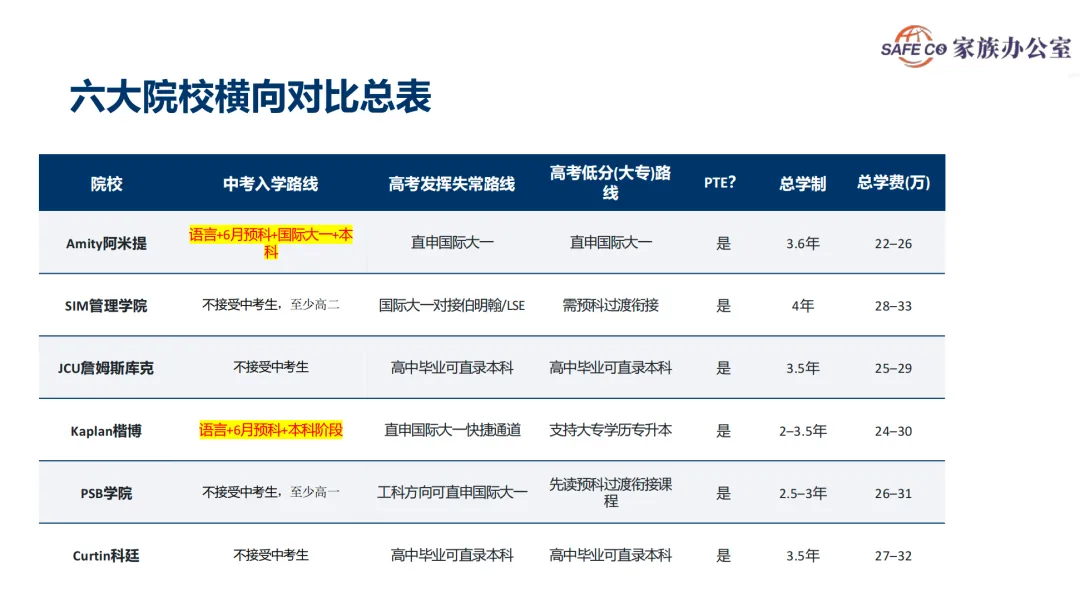Click highlighted cell 语言+6月预科+本科阶段

271,430
